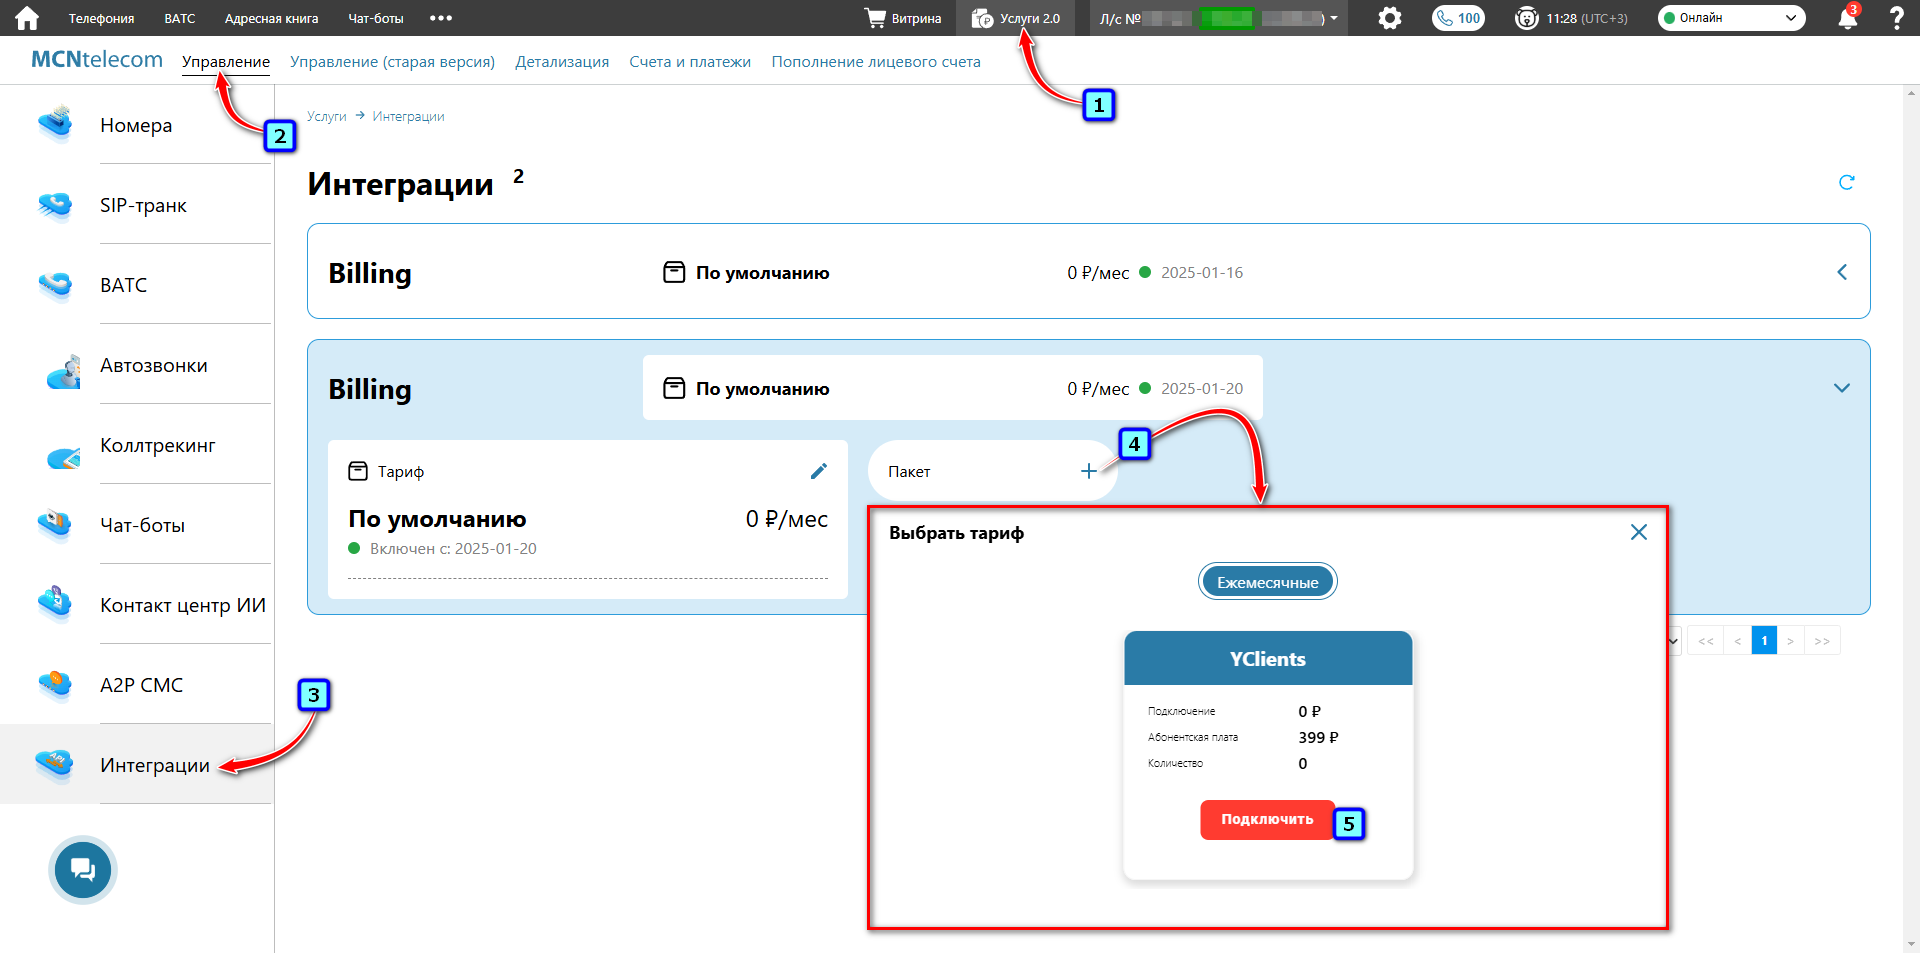
Task: Click the Пакет add field
Action: (x=993, y=471)
